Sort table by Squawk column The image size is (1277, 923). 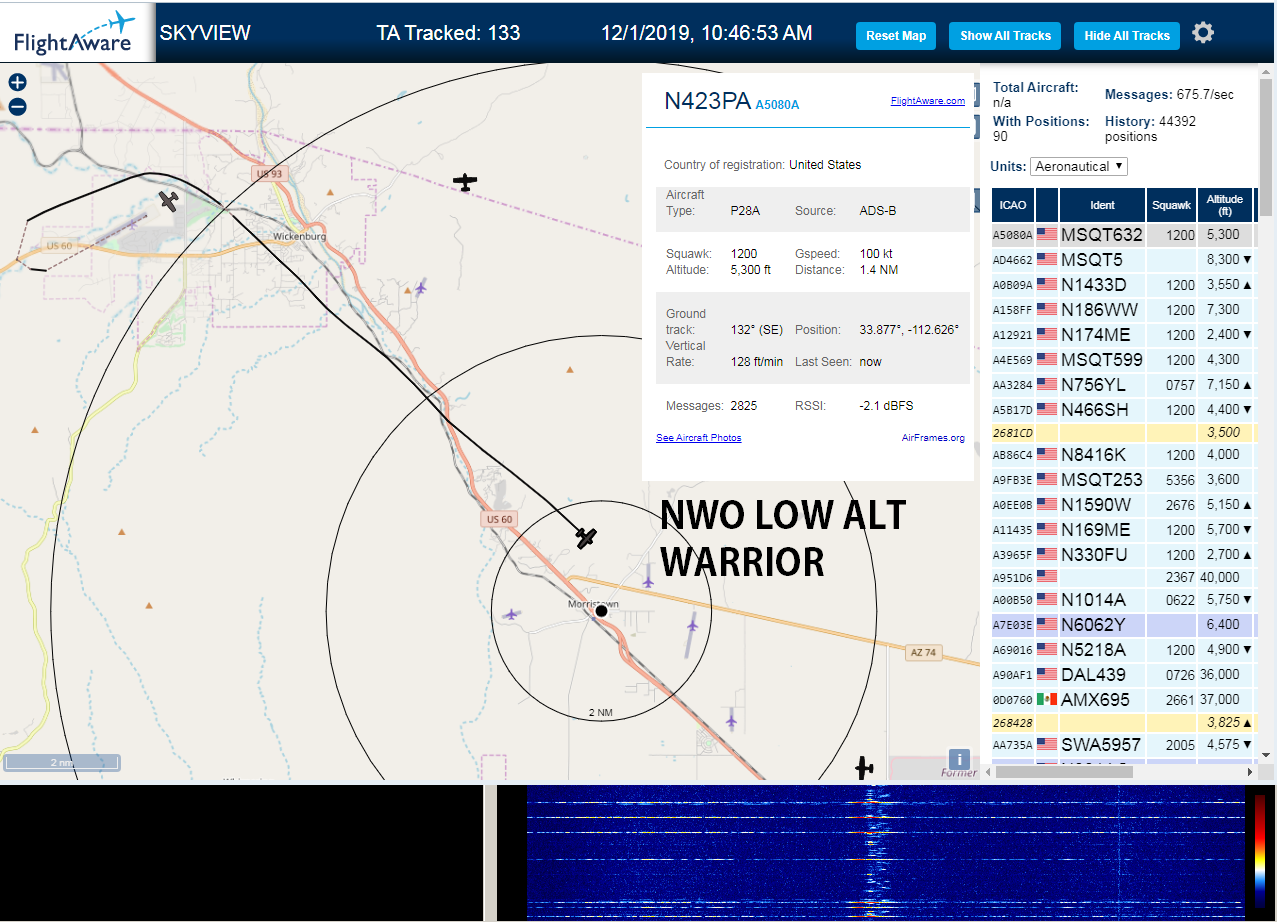[1171, 205]
